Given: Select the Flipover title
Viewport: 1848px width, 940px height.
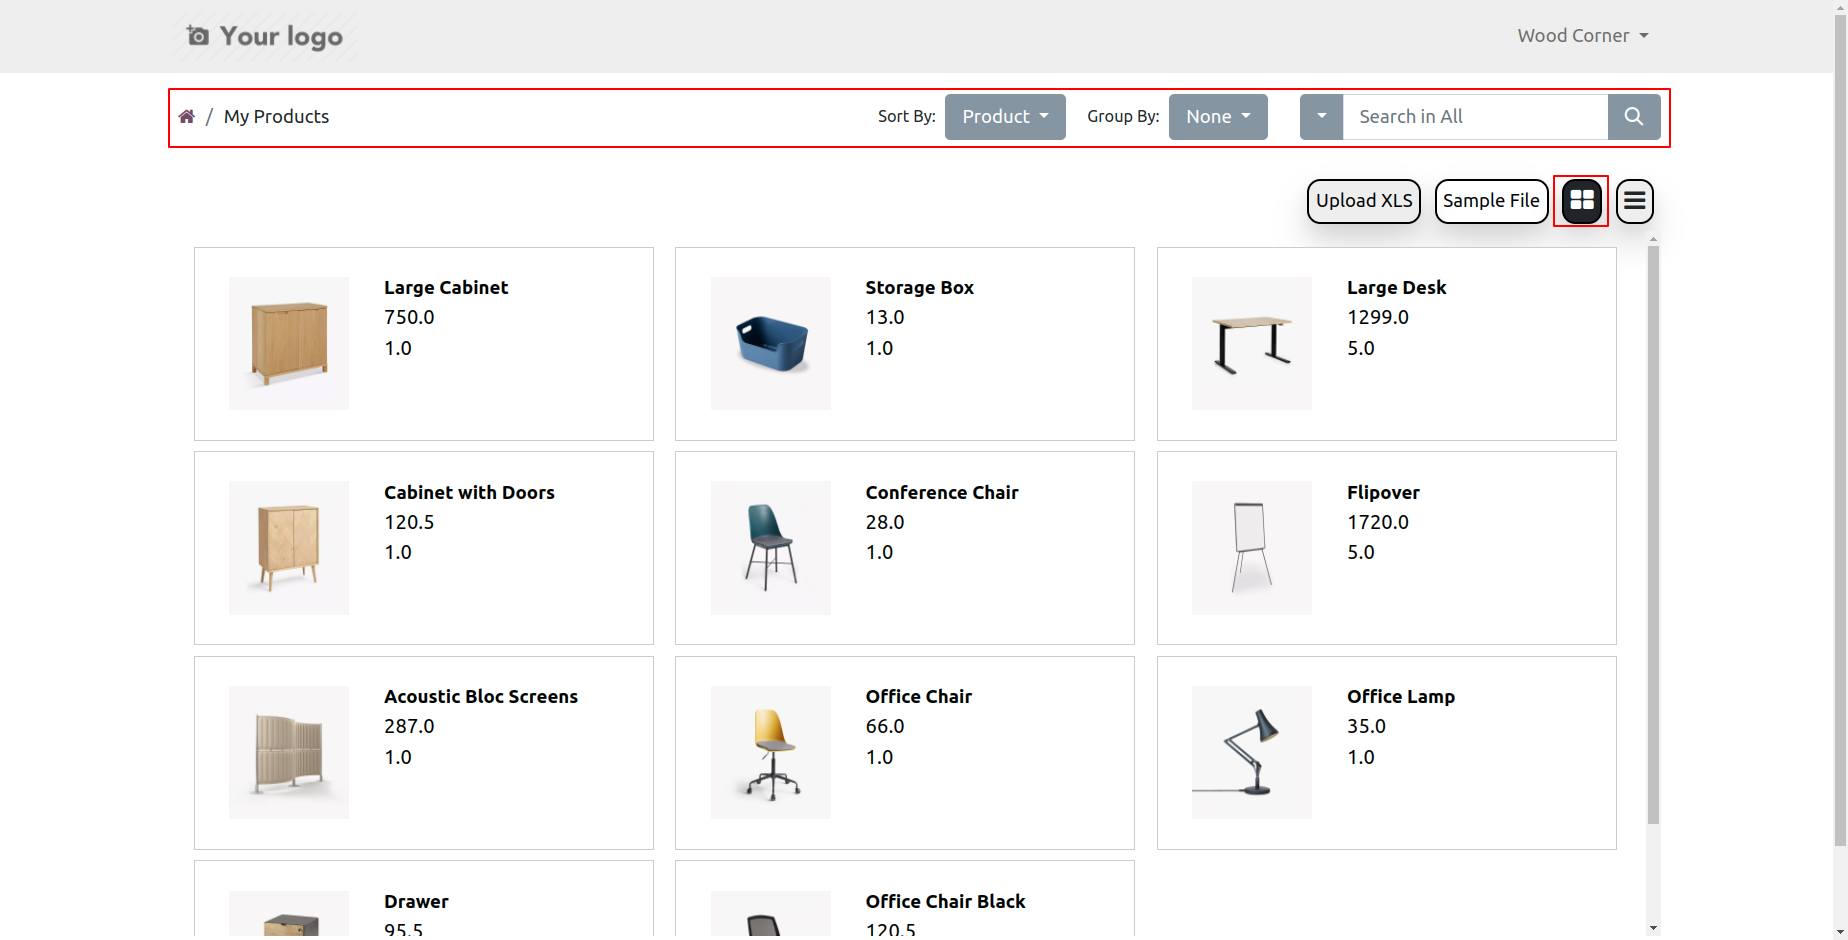Looking at the screenshot, I should [1383, 493].
